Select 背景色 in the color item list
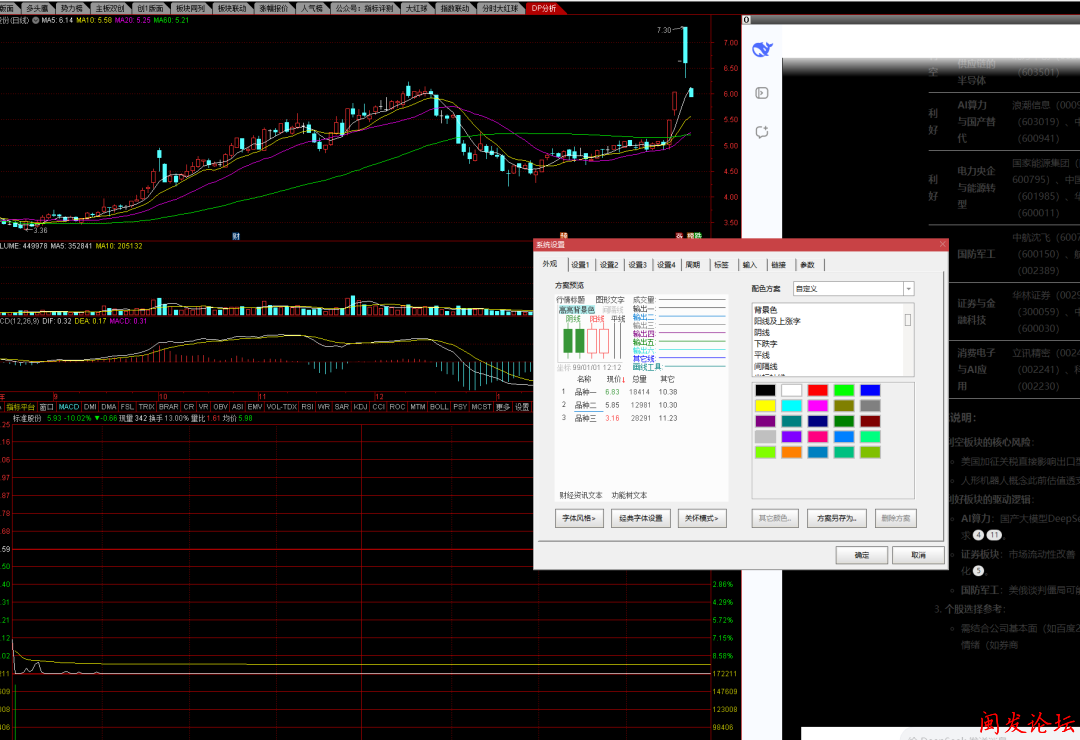This screenshot has width=1080, height=740. [x=767, y=310]
